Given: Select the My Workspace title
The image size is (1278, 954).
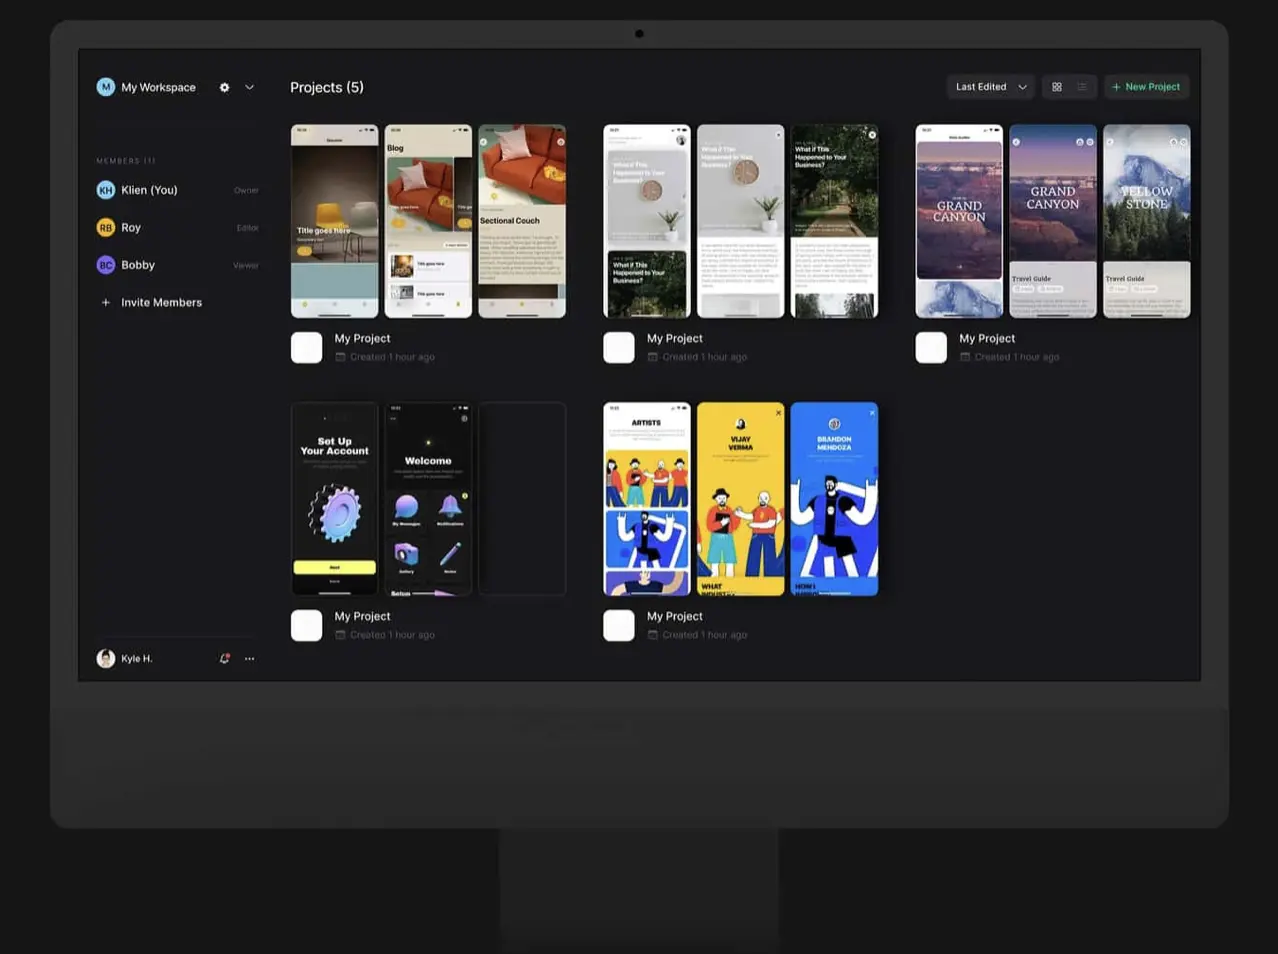Looking at the screenshot, I should (158, 87).
